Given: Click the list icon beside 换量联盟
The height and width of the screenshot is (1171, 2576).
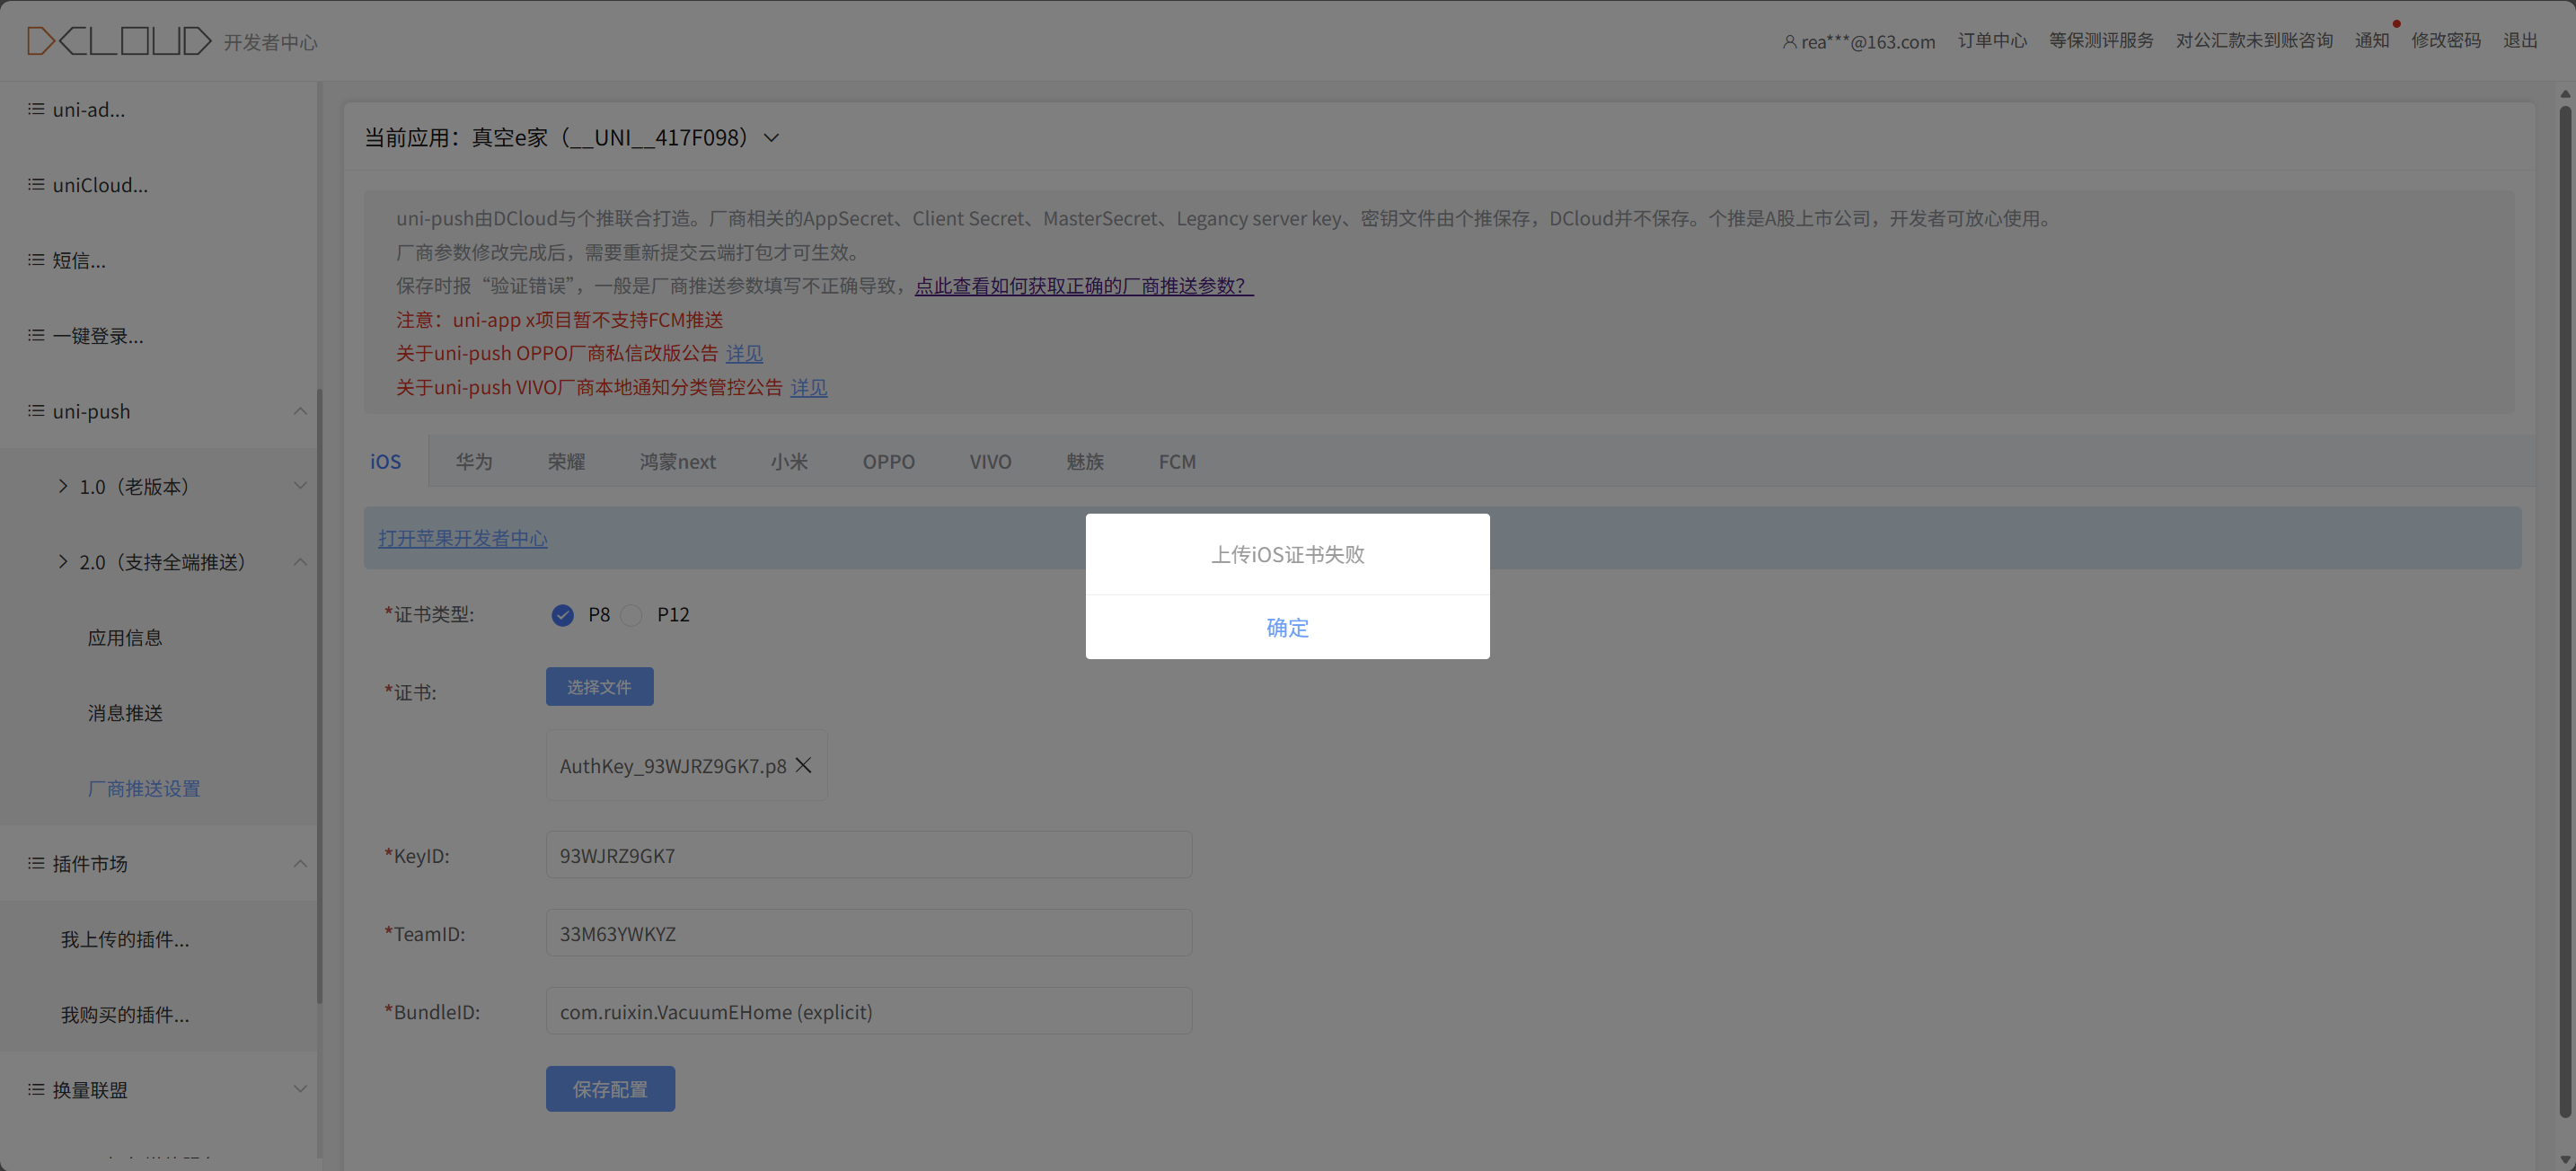Looking at the screenshot, I should 36,1089.
